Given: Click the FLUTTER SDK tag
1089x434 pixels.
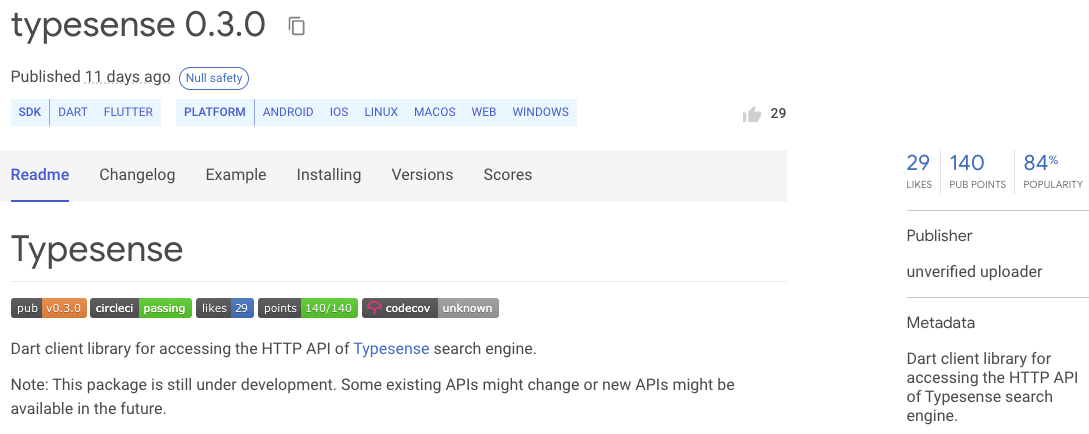Looking at the screenshot, I should (128, 112).
